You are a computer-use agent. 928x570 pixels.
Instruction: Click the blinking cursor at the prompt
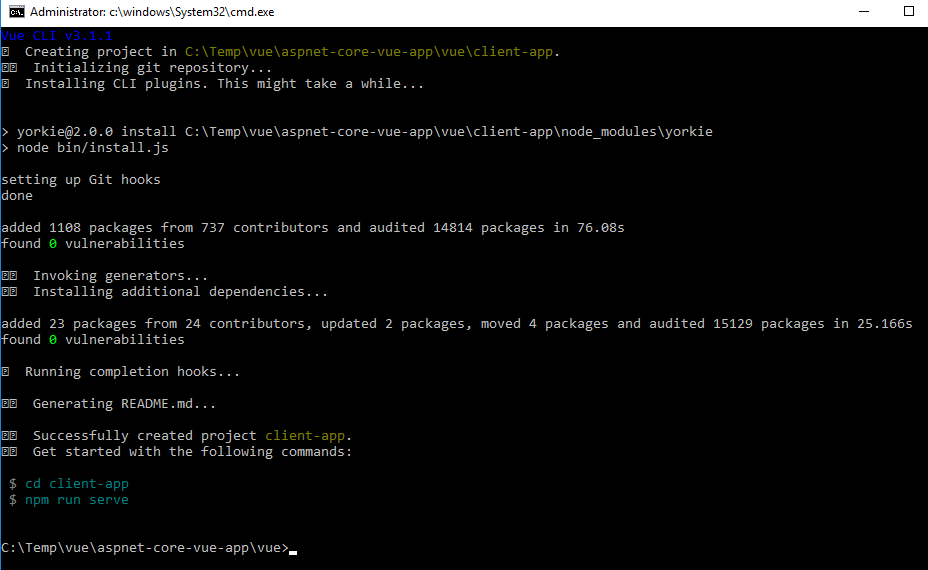pyautogui.click(x=293, y=549)
